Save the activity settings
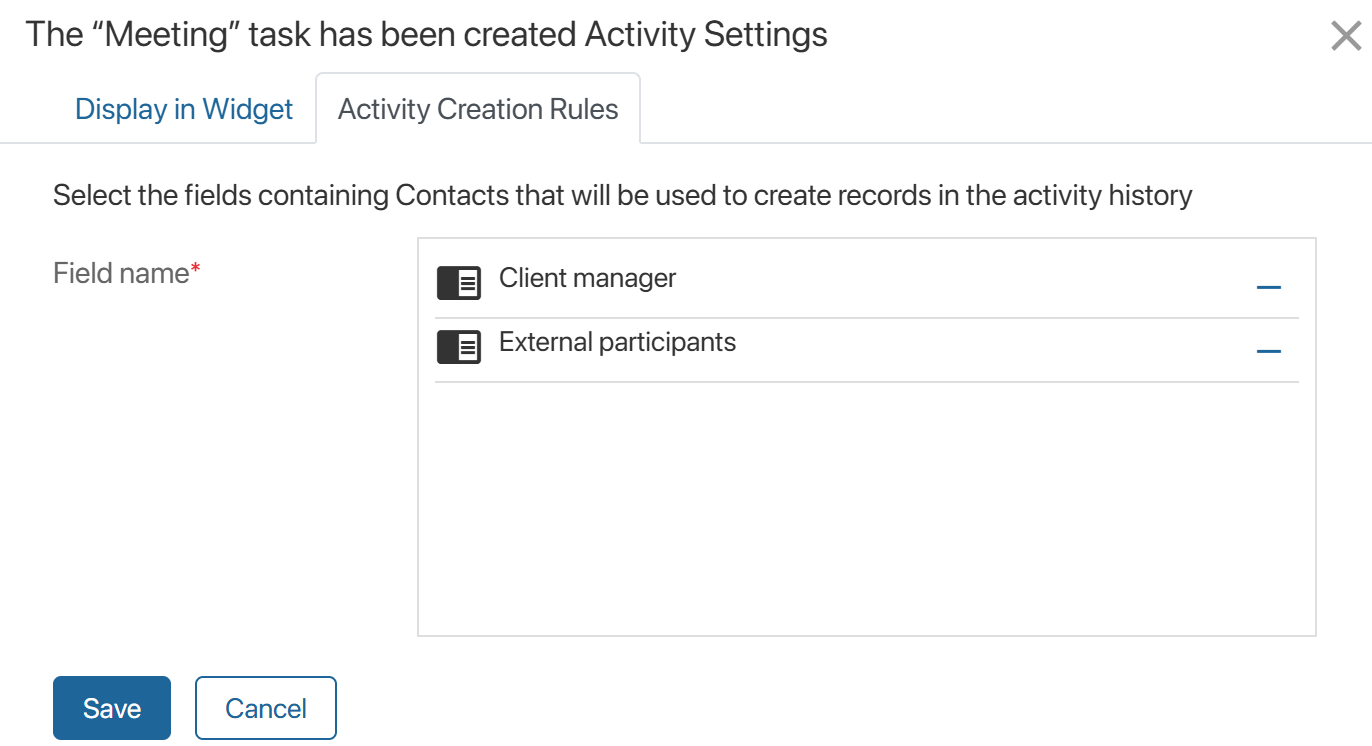This screenshot has width=1372, height=746. pyautogui.click(x=111, y=707)
